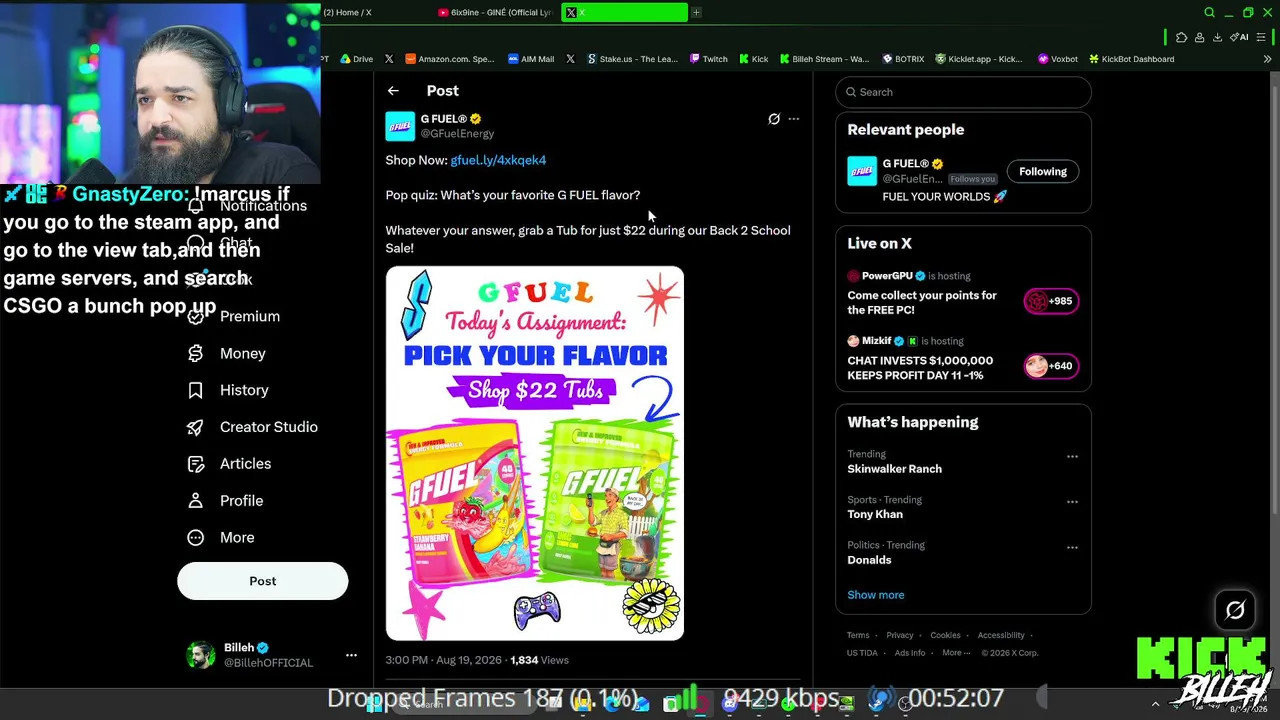Screen dimensions: 1280x720
Task: Click the browser search magnifier icon
Action: click(x=1209, y=13)
